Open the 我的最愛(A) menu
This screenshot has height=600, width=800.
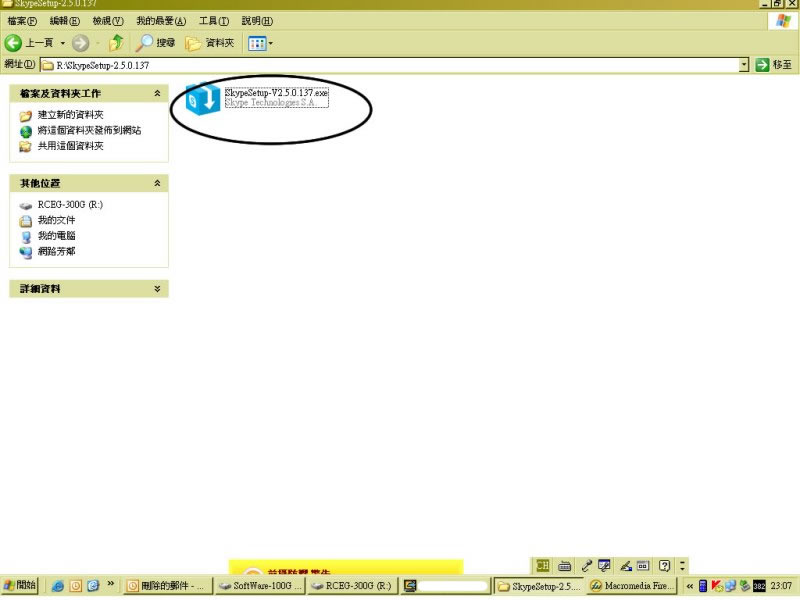click(x=161, y=21)
